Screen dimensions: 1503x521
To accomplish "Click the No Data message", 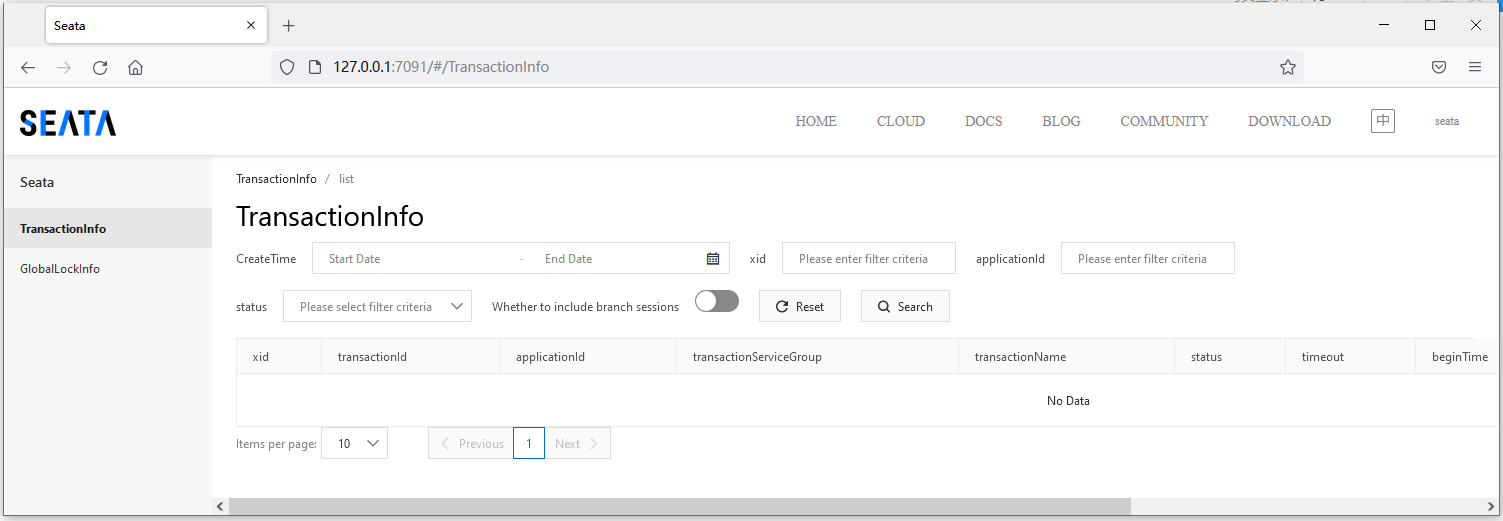I will click(1068, 400).
